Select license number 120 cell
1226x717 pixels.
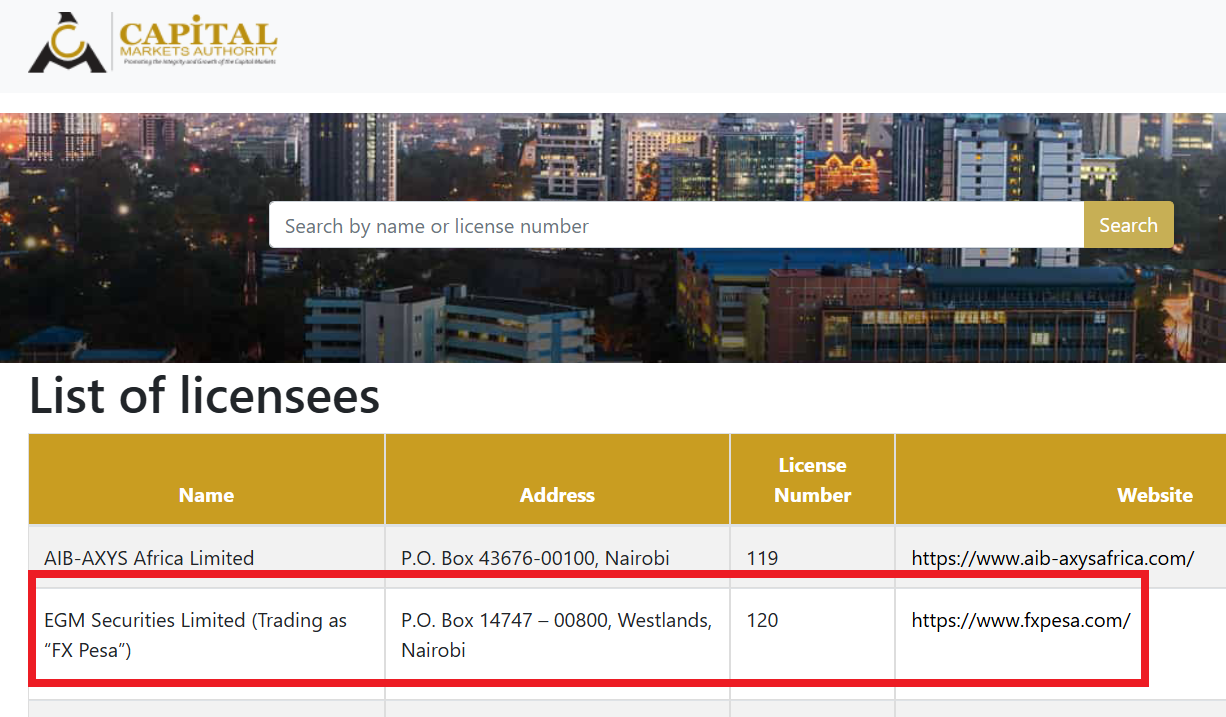[762, 621]
